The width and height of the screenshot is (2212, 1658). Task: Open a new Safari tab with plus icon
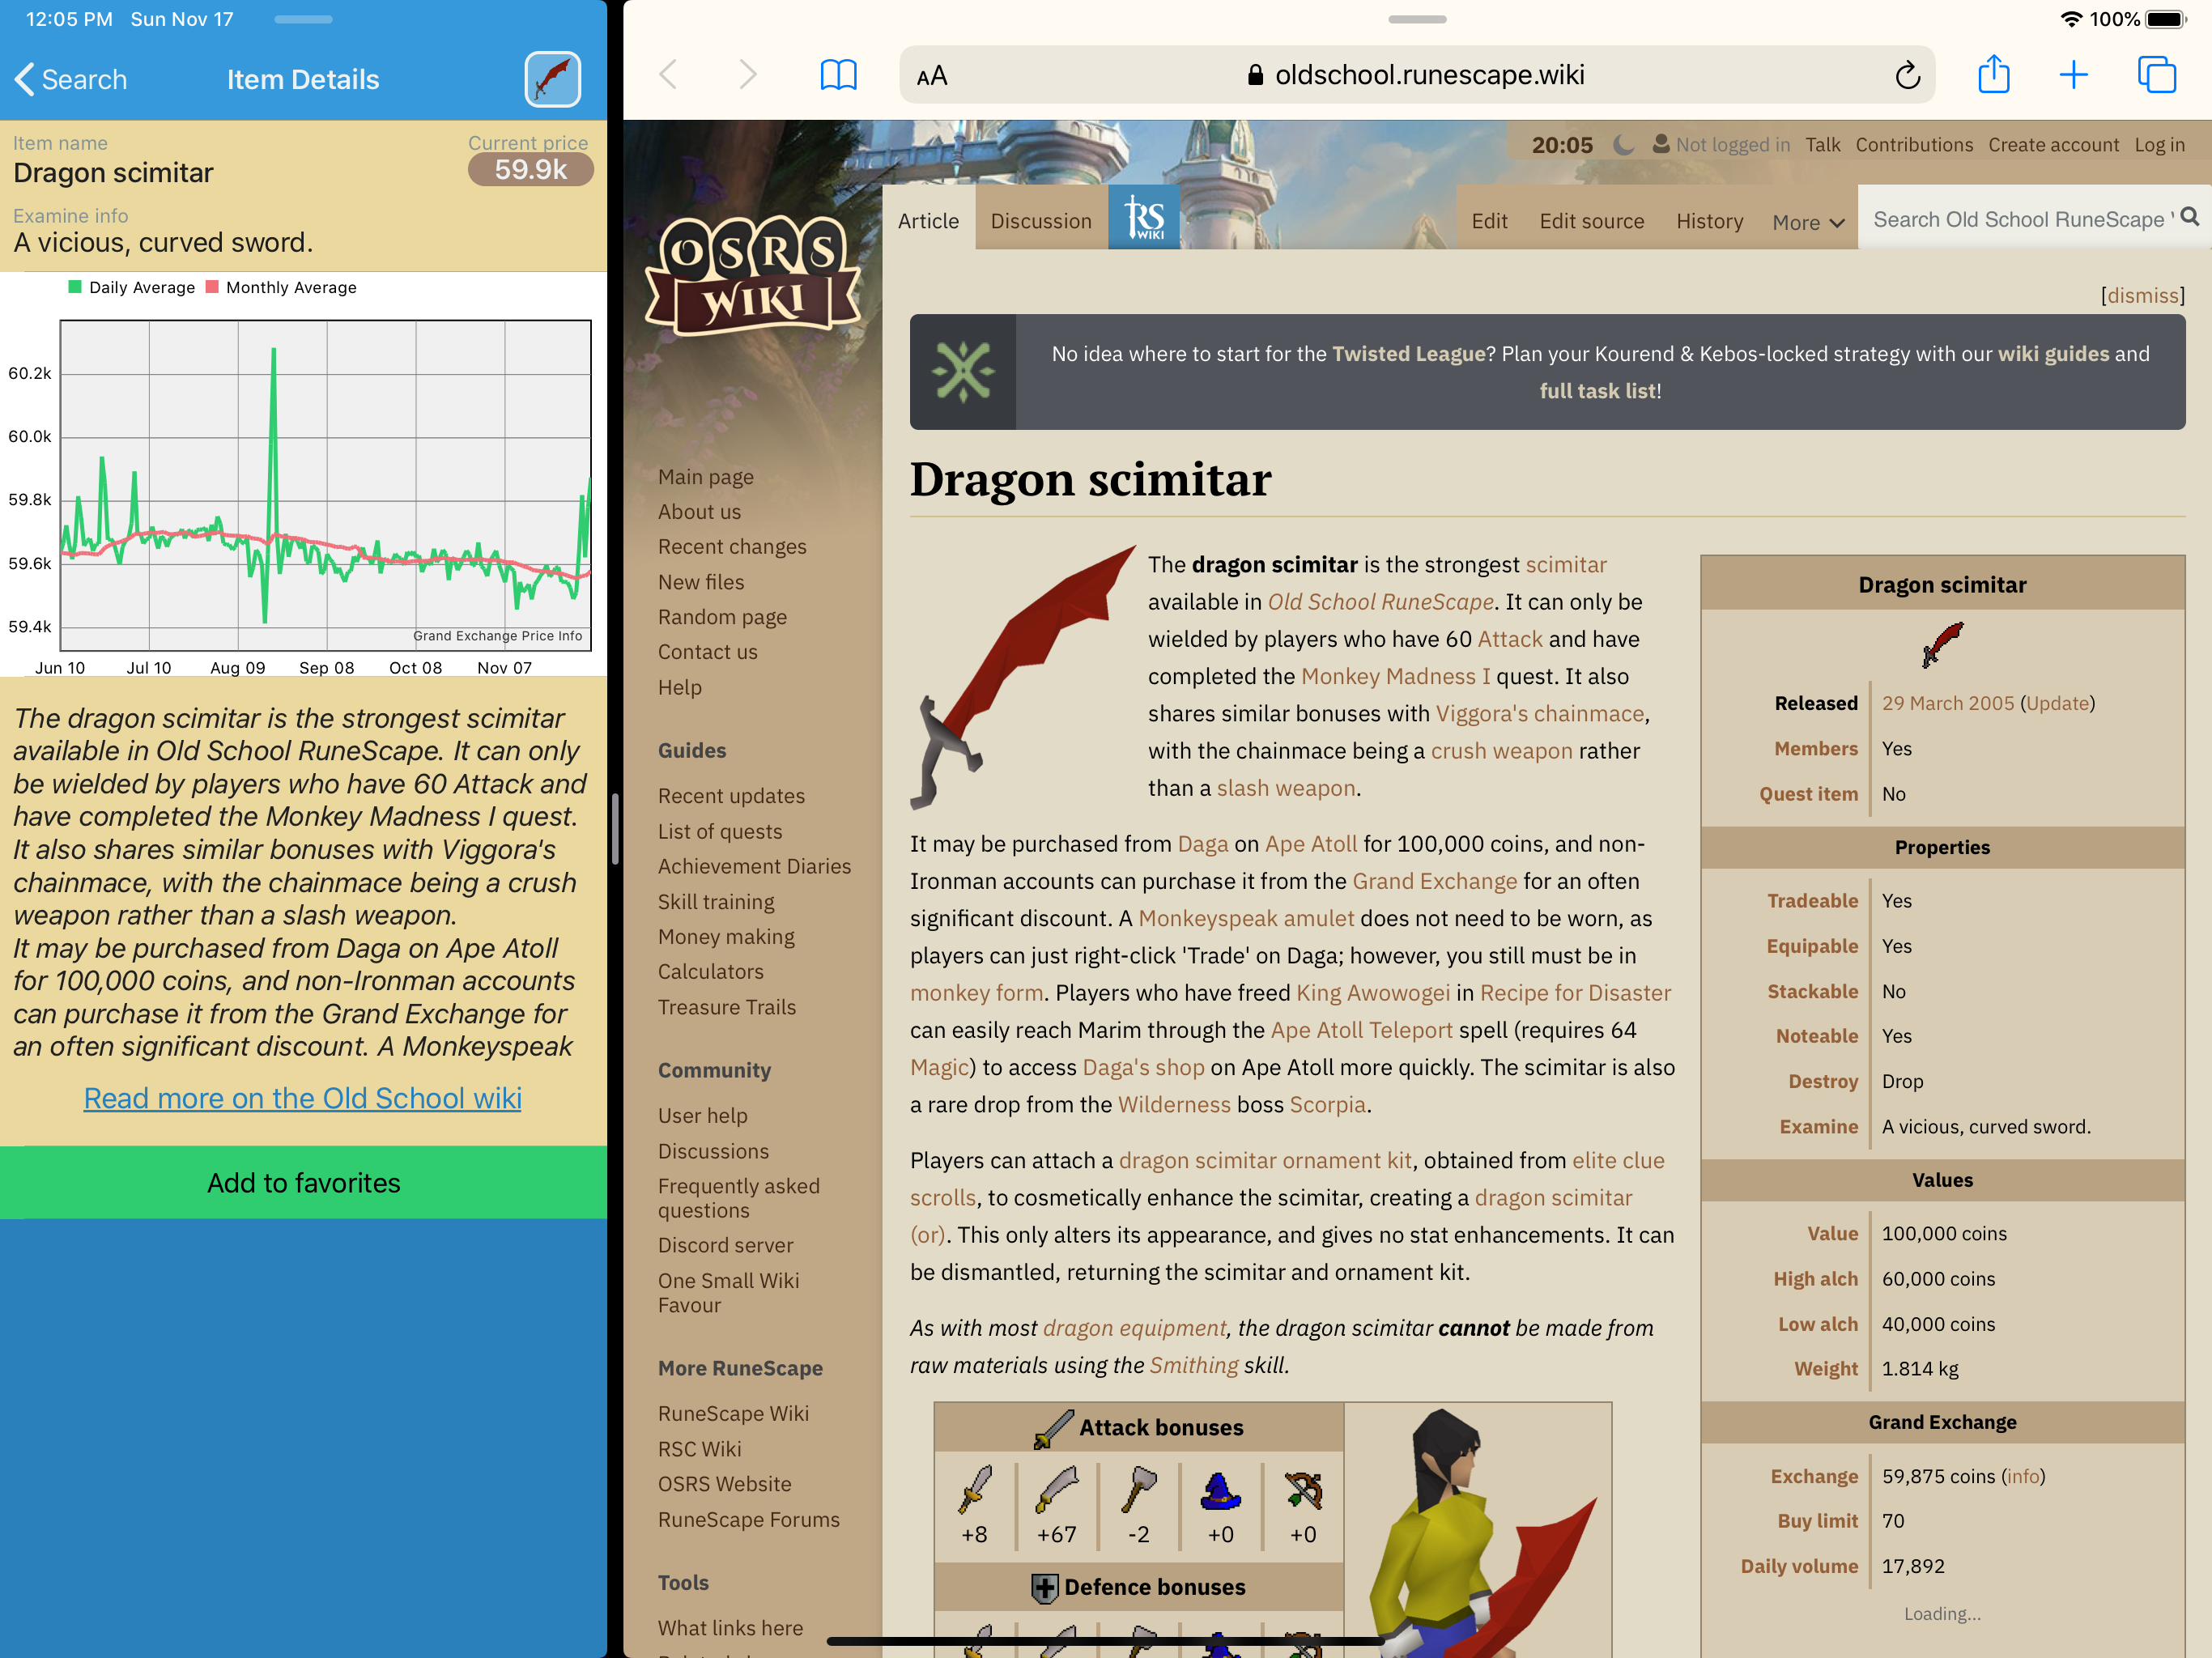click(x=2074, y=75)
